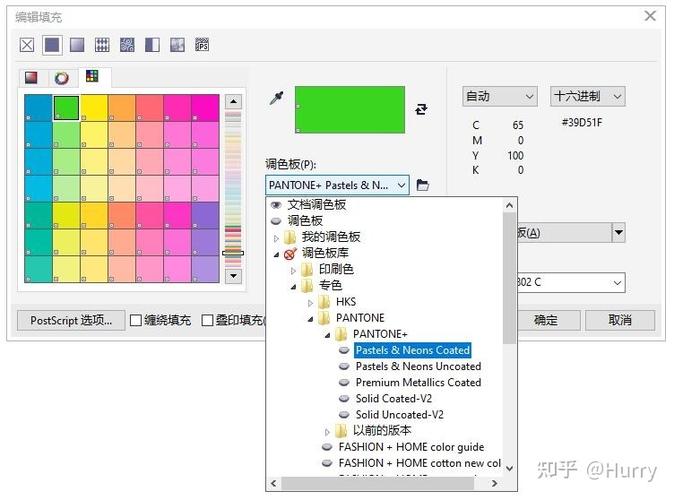Click the 调色板库 library icon
Viewport: 674px width, 500px height.
click(290, 254)
